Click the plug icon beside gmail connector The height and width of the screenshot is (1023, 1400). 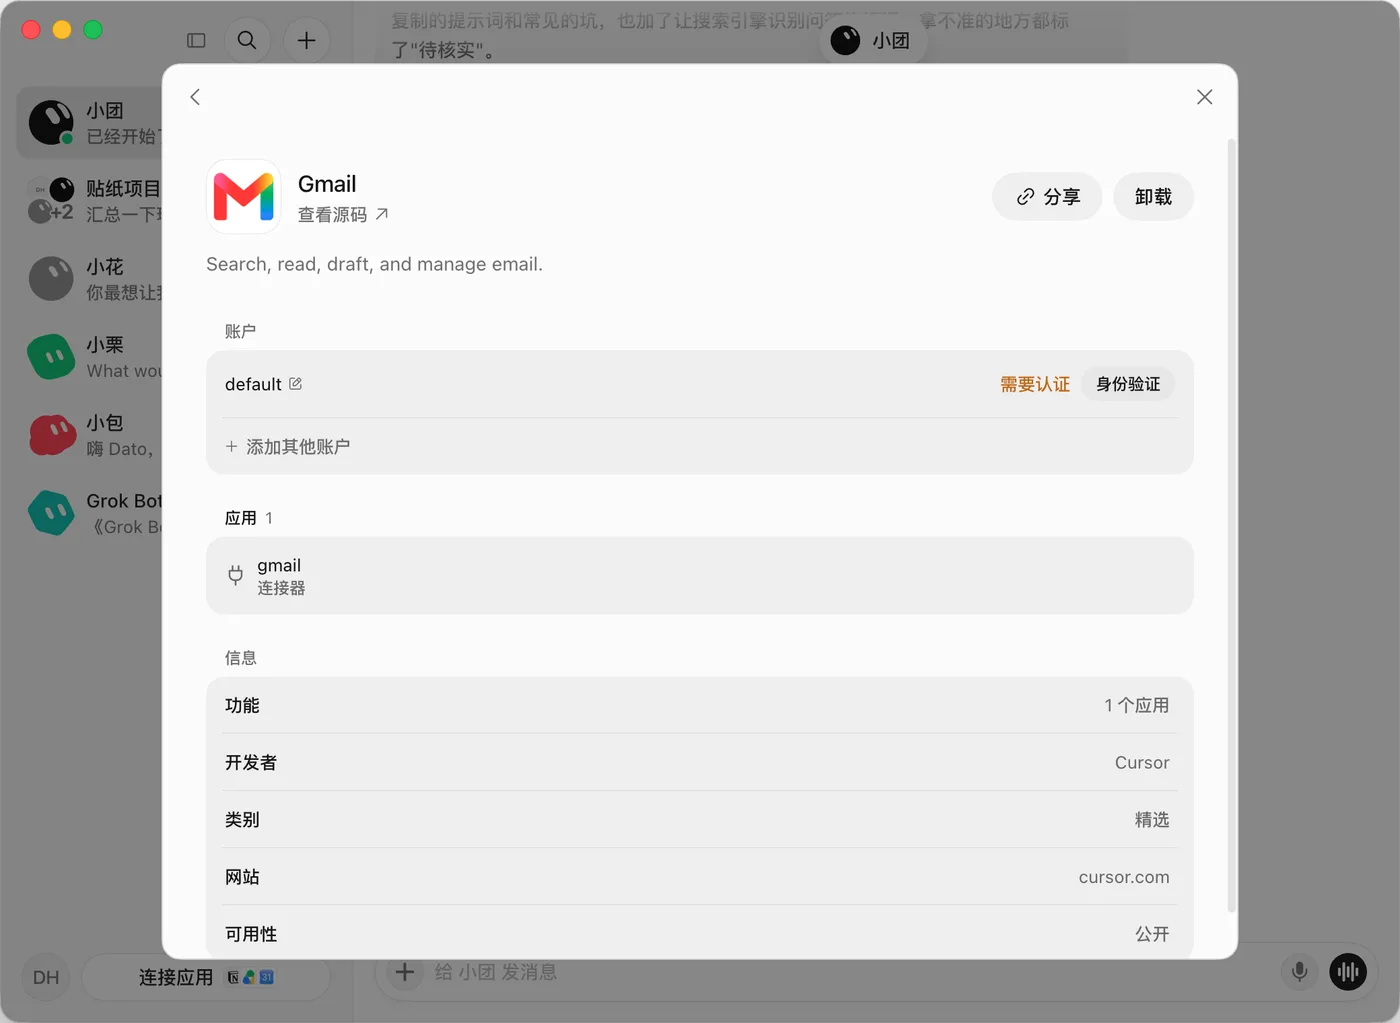235,575
